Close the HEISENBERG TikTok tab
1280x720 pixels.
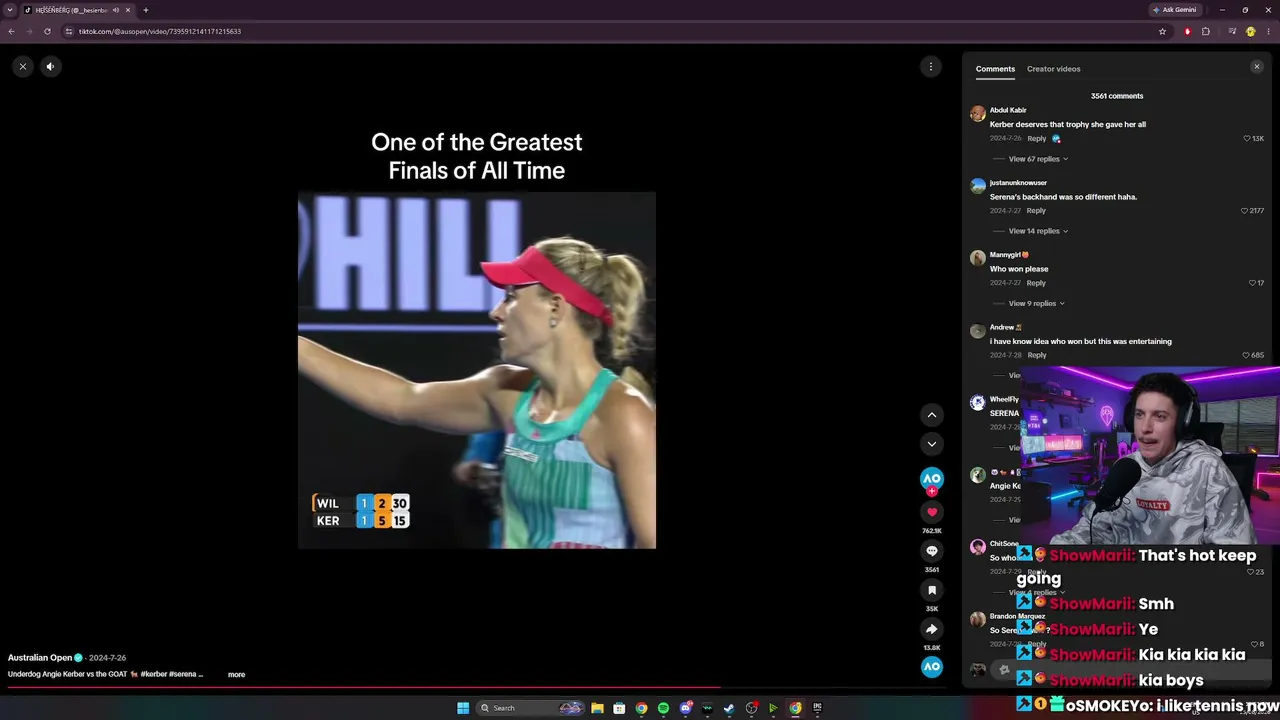128,10
